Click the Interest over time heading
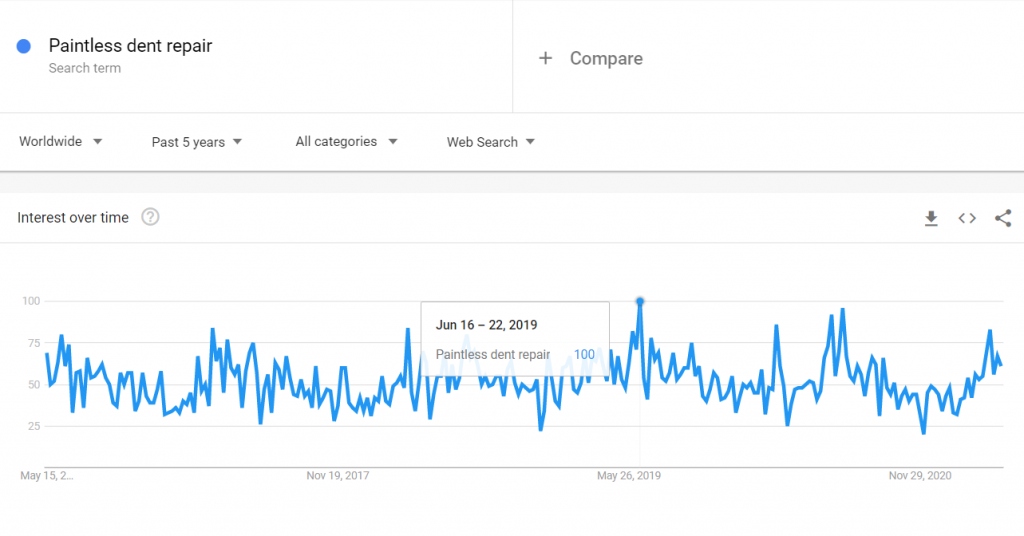The height and width of the screenshot is (536, 1024). point(73,217)
